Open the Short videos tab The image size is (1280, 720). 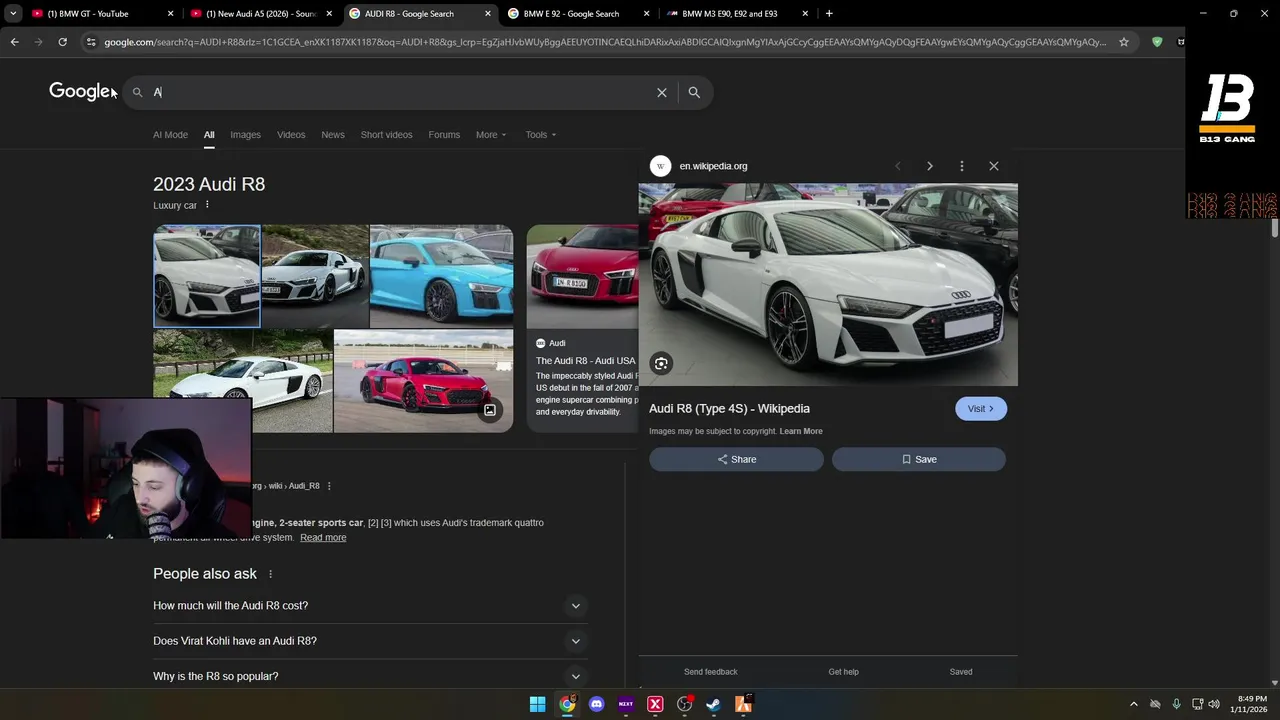(386, 134)
